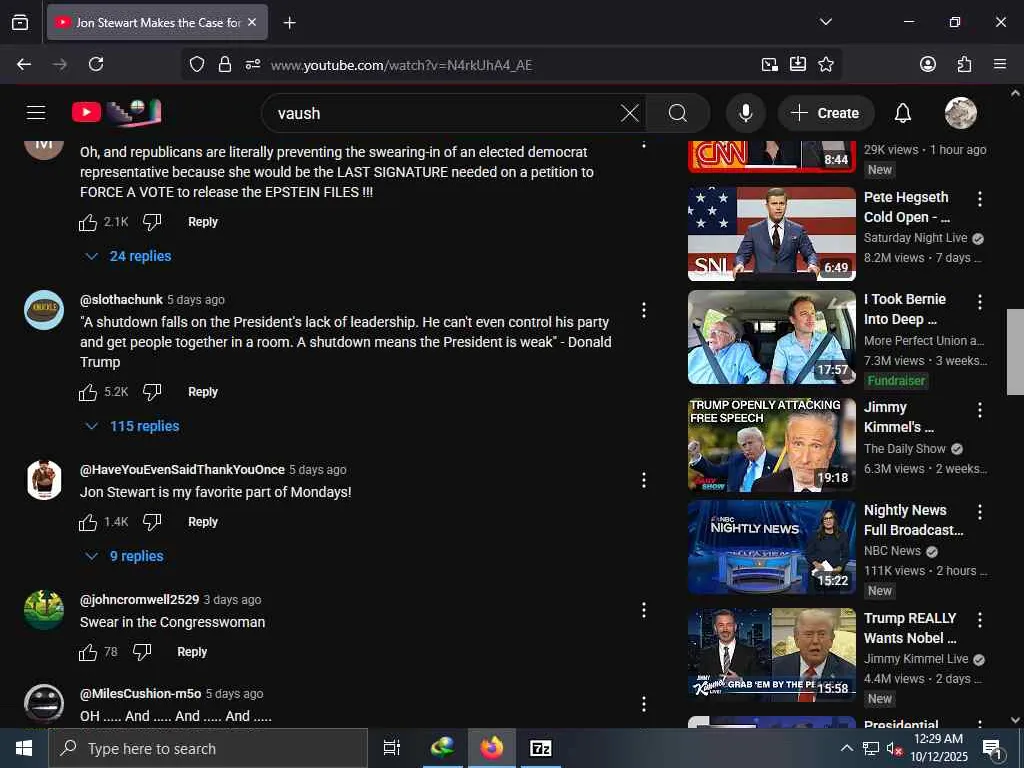Start voice search with microphone

coord(745,113)
